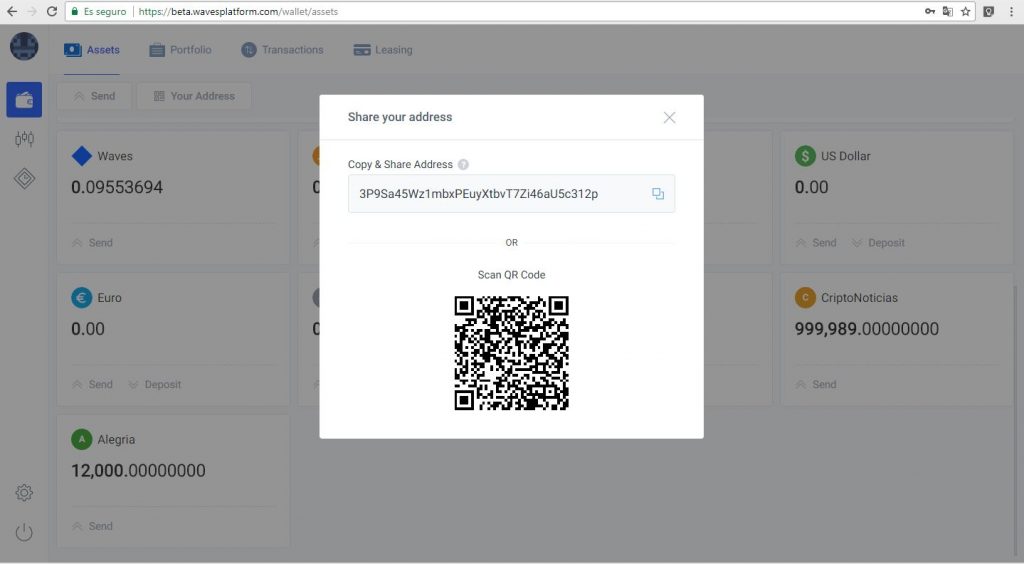The height and width of the screenshot is (564, 1024).
Task: Click the top Send button
Action: tap(95, 96)
